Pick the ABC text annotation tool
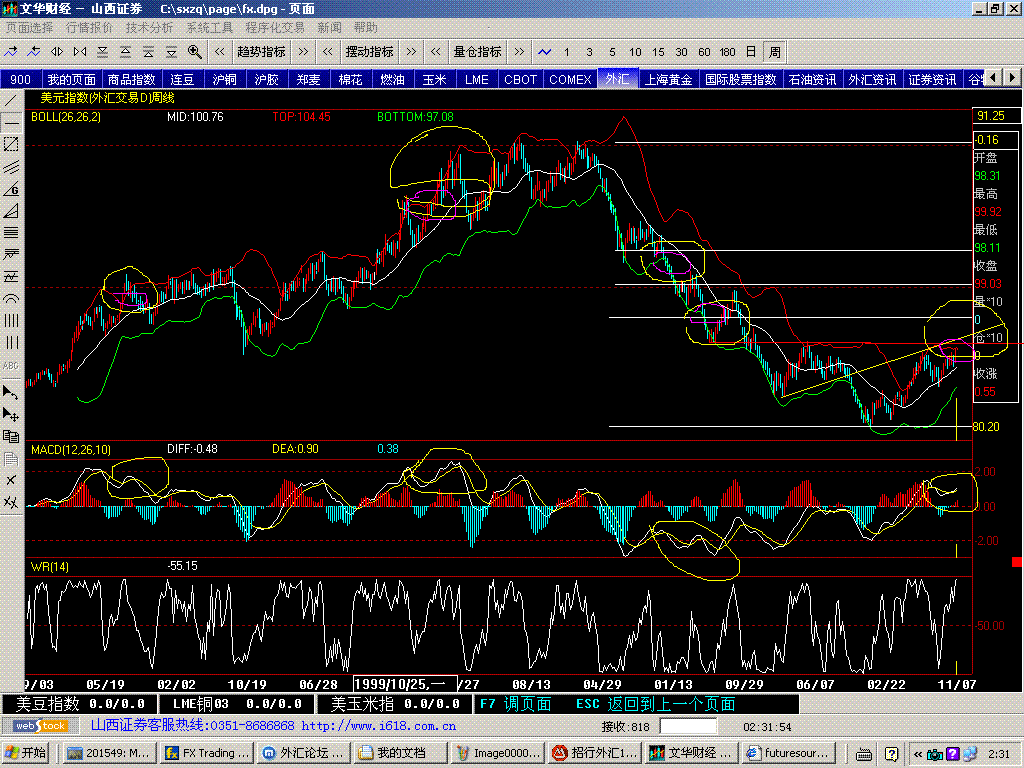Screen dimensions: 1024x768 pyautogui.click(x=11, y=365)
